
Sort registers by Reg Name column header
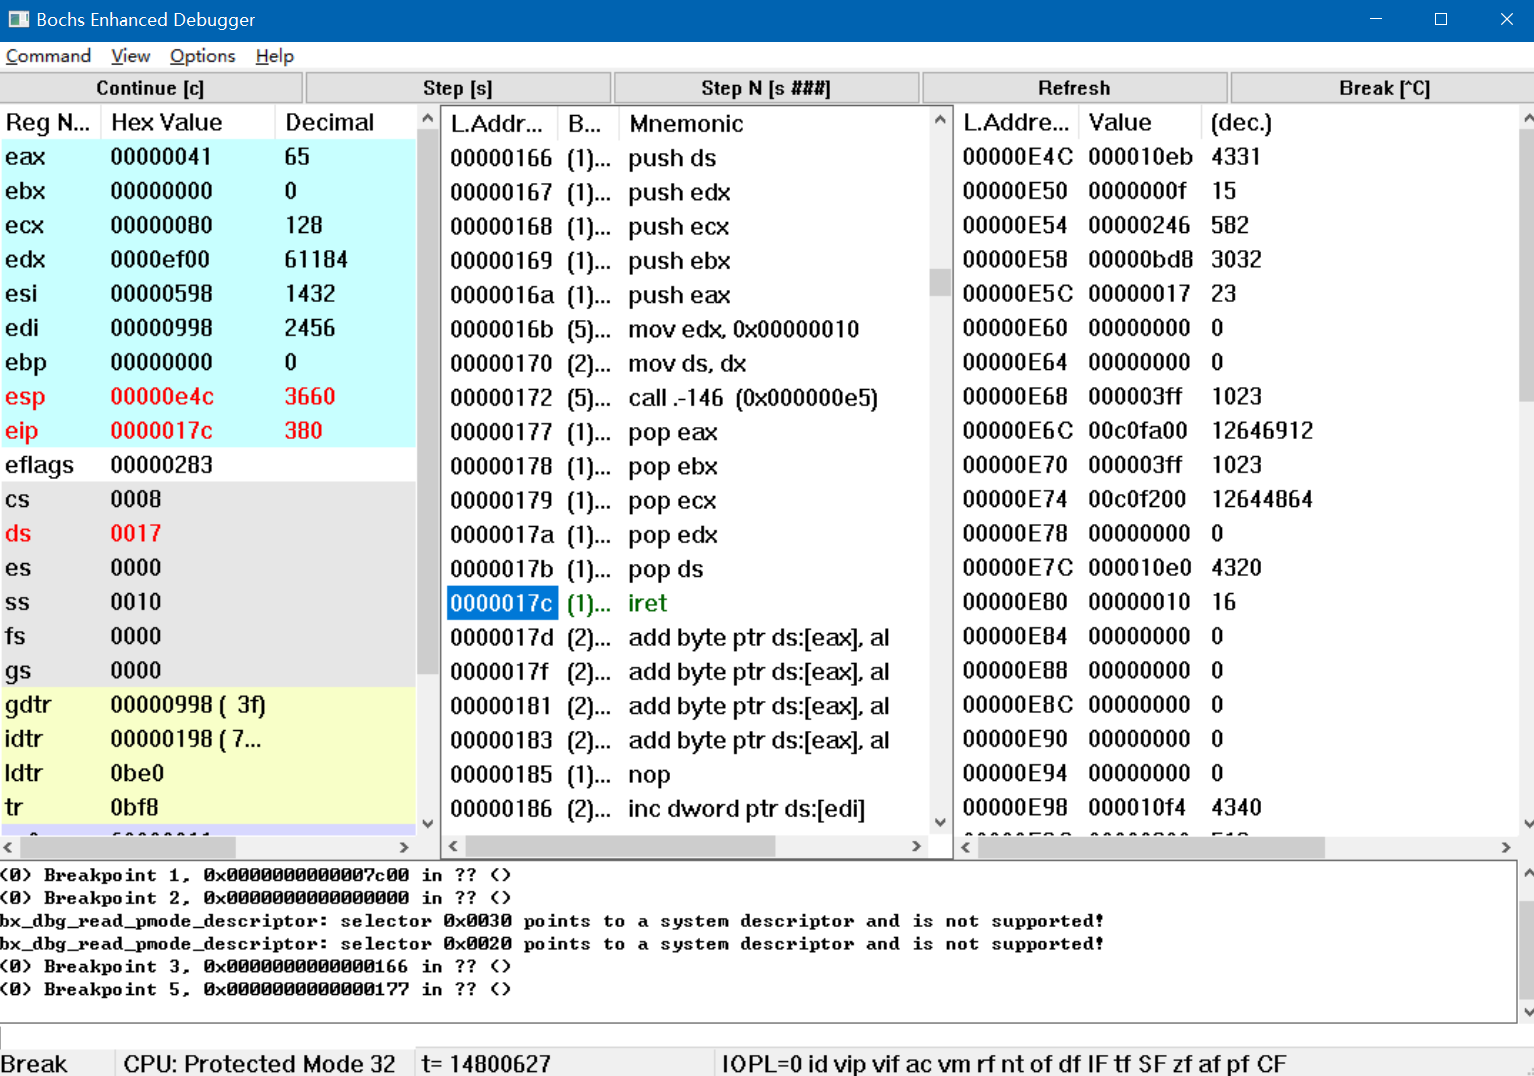[x=52, y=123]
